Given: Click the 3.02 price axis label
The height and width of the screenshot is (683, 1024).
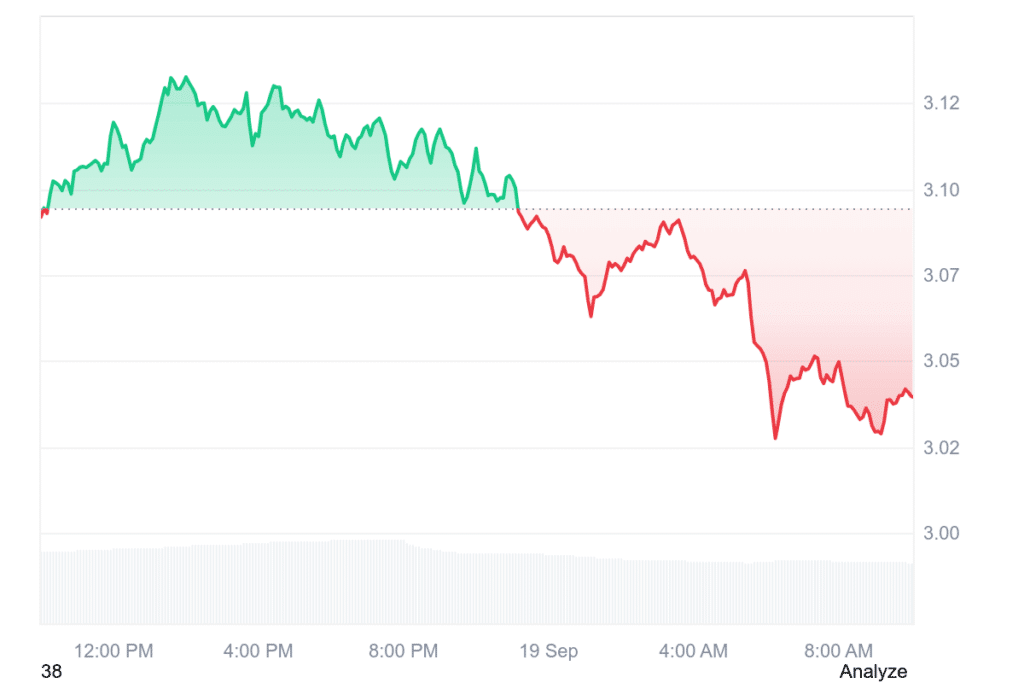Looking at the screenshot, I should click(x=941, y=448).
